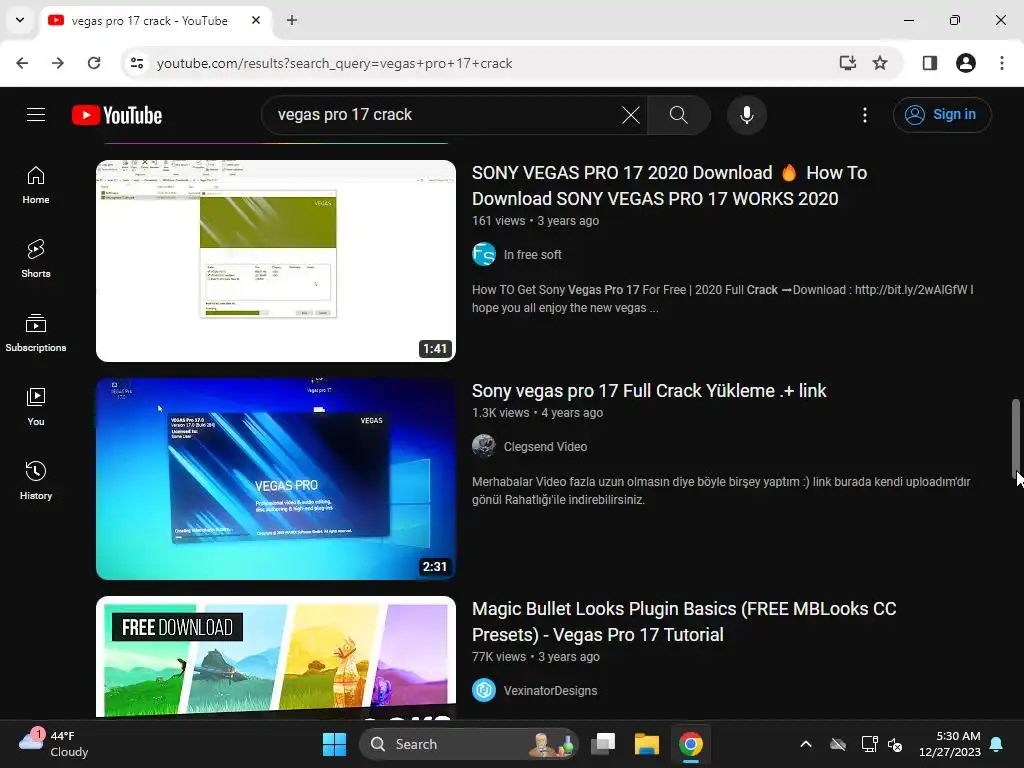Expand the tab search dropdown arrow

coord(20,20)
